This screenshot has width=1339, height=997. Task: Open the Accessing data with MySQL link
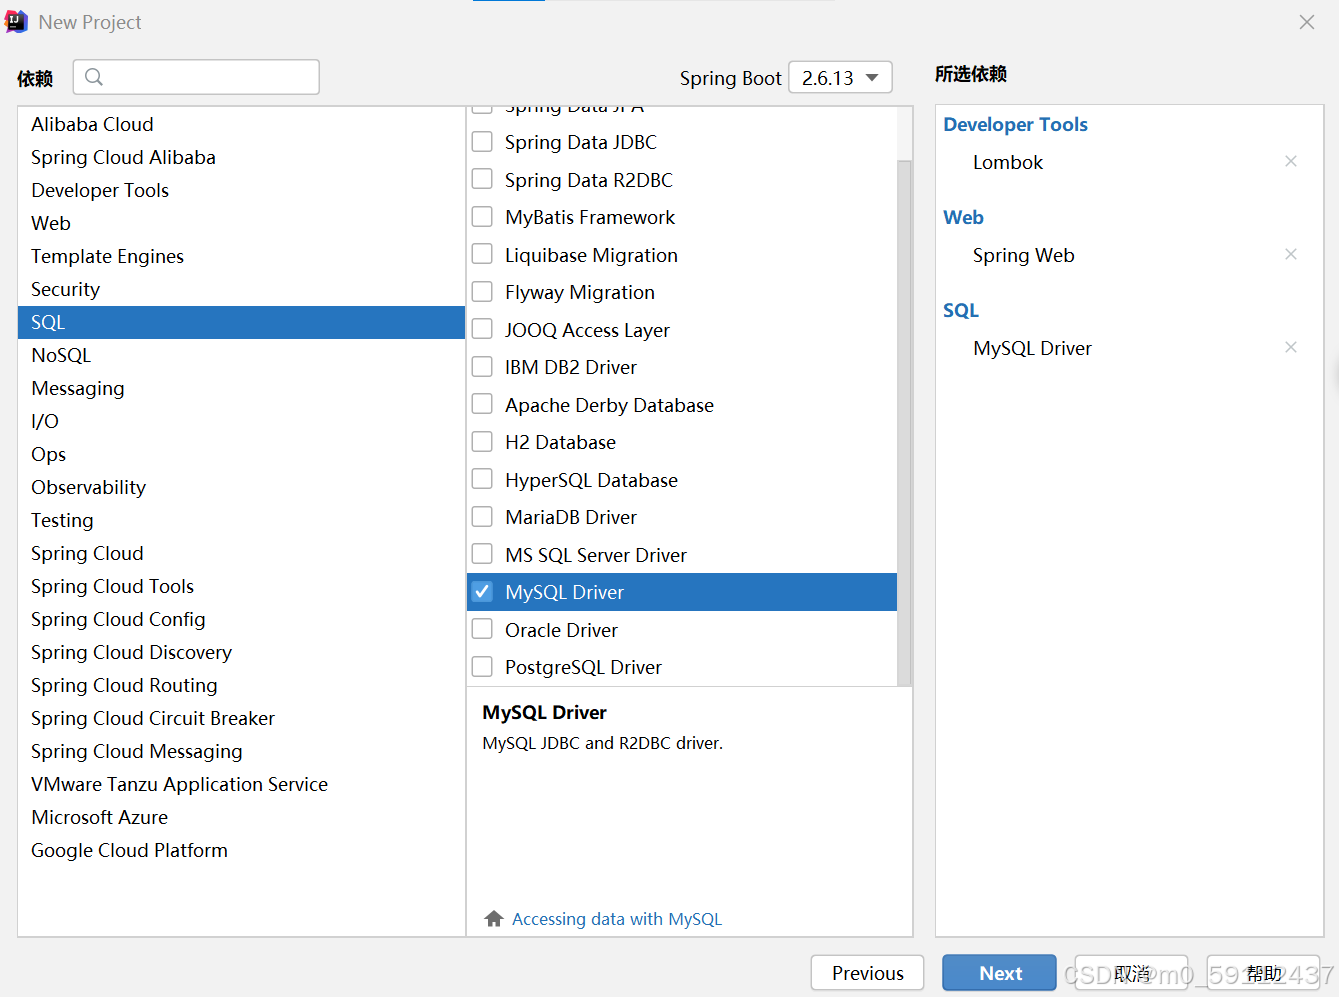point(616,918)
